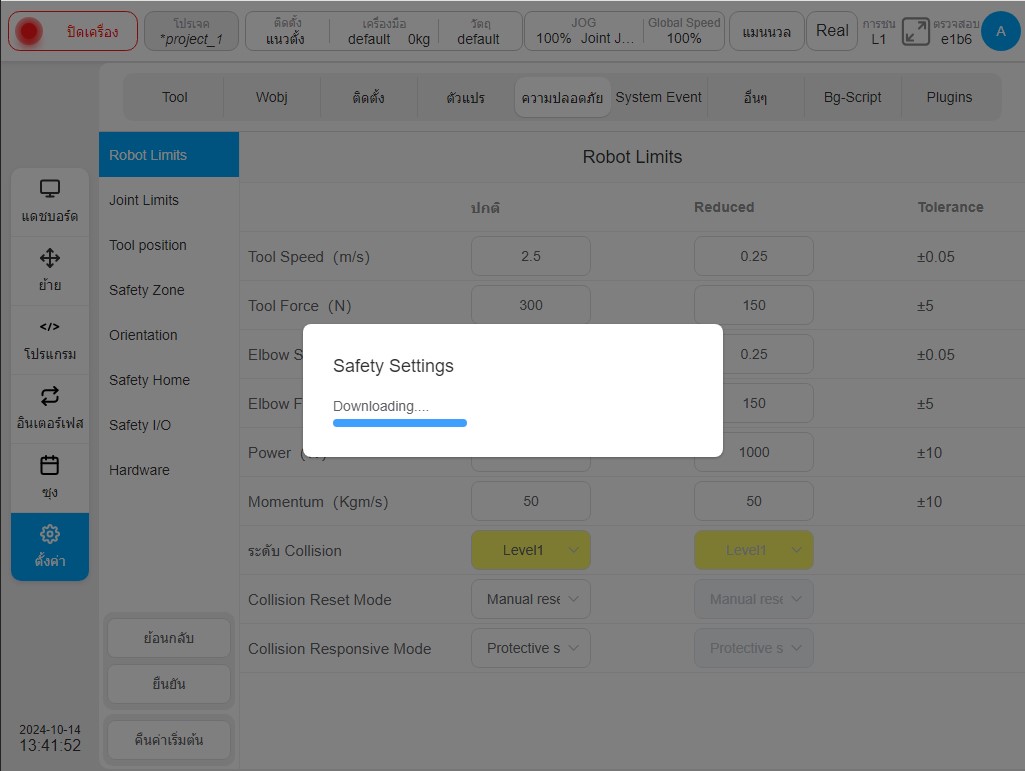The image size is (1025, 771).
Task: Click reduced Momentum field 50
Action: [x=754, y=501]
